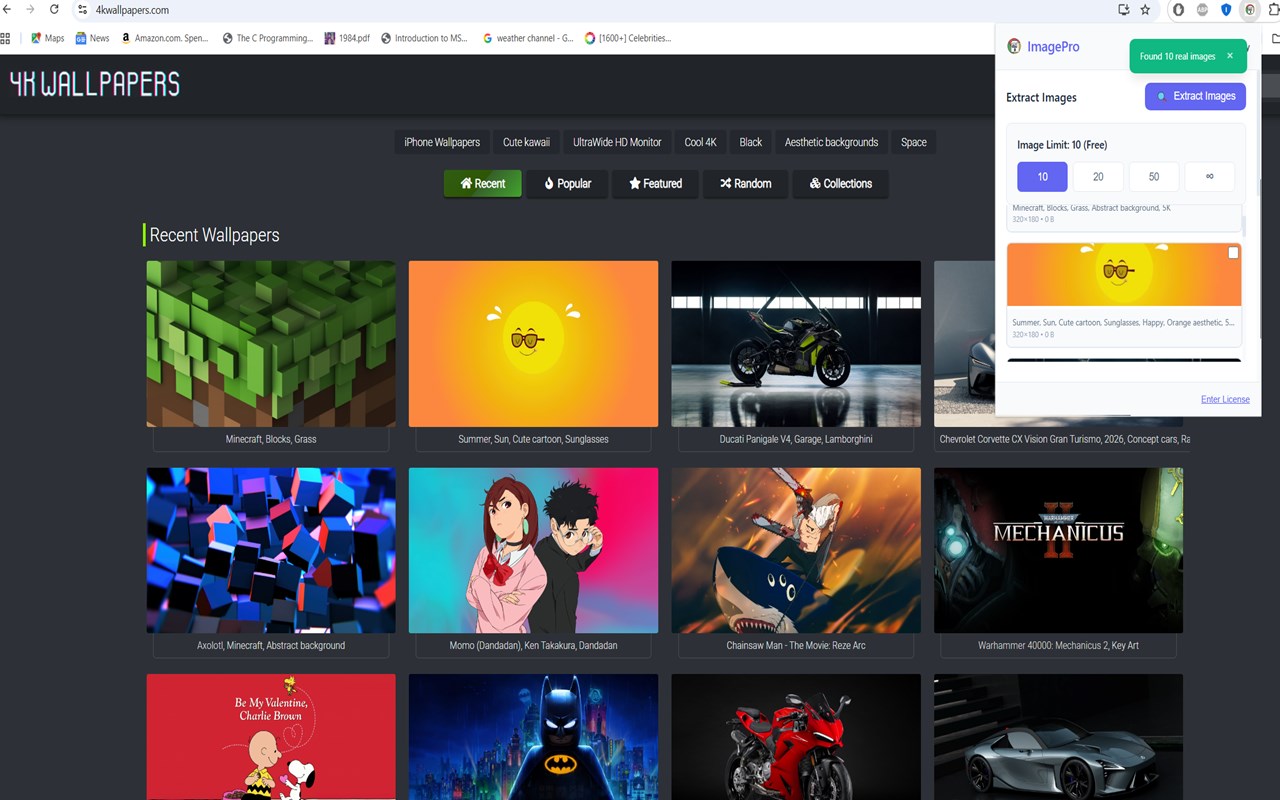Viewport: 1280px width, 800px height.
Task: Click the Summer Sun preview in ImagePro
Action: click(x=1124, y=274)
